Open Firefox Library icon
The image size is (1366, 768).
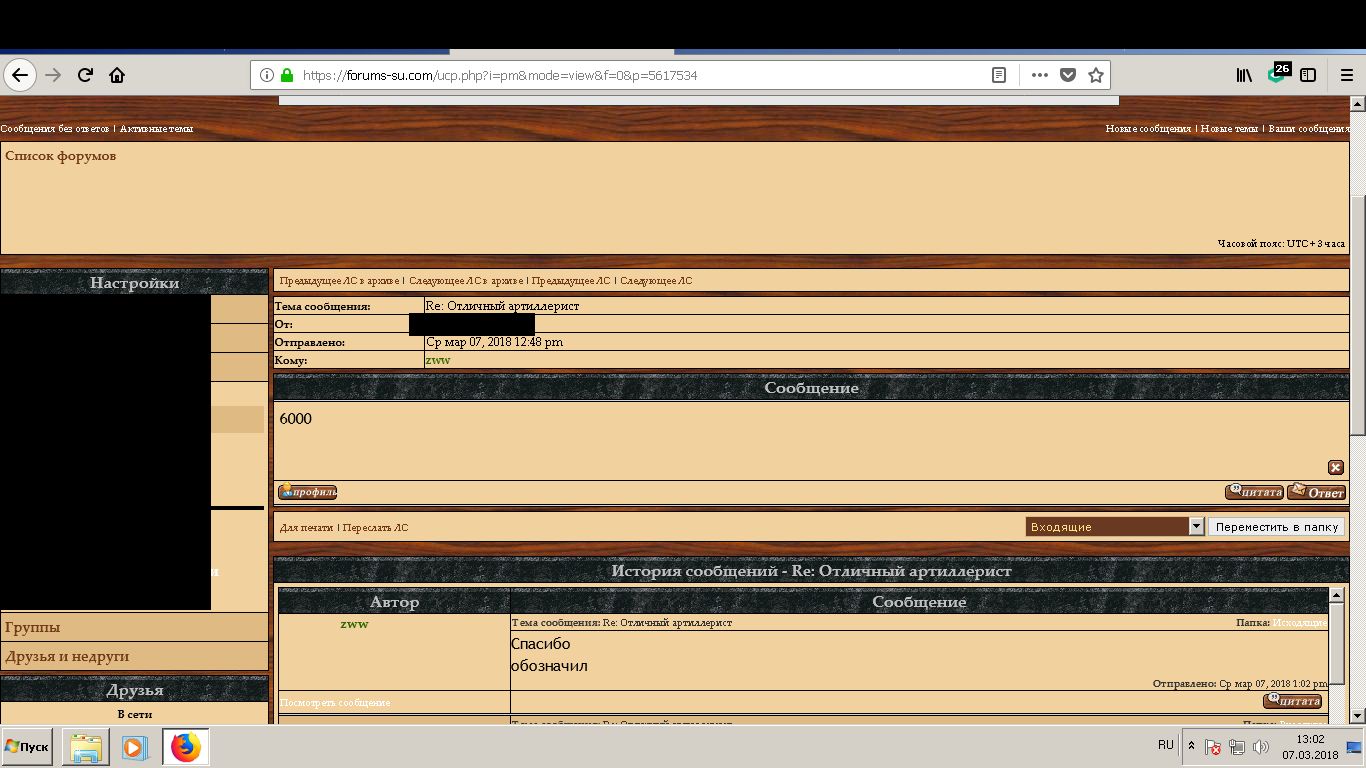coord(1244,75)
